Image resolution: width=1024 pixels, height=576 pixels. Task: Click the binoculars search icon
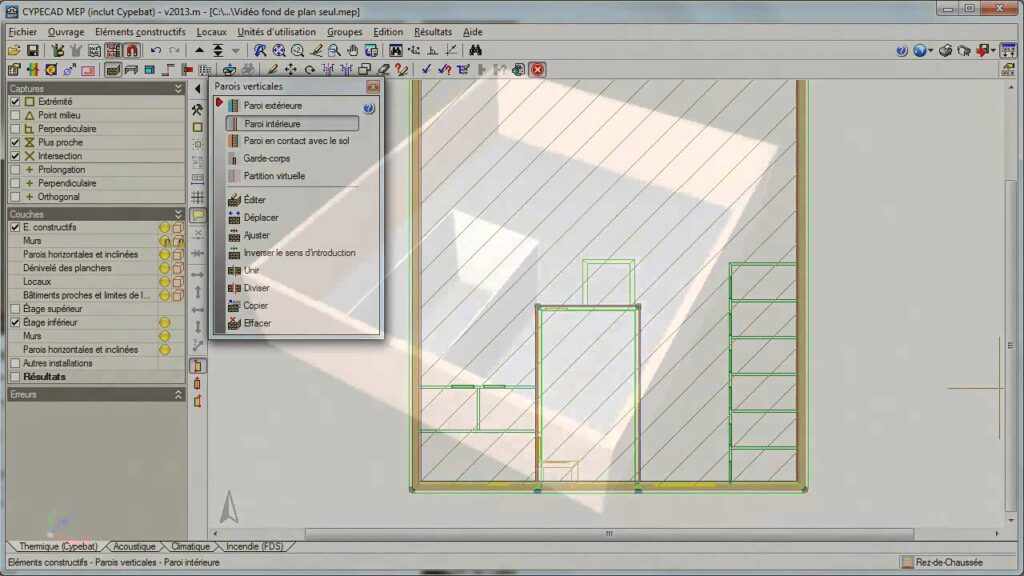[x=476, y=50]
